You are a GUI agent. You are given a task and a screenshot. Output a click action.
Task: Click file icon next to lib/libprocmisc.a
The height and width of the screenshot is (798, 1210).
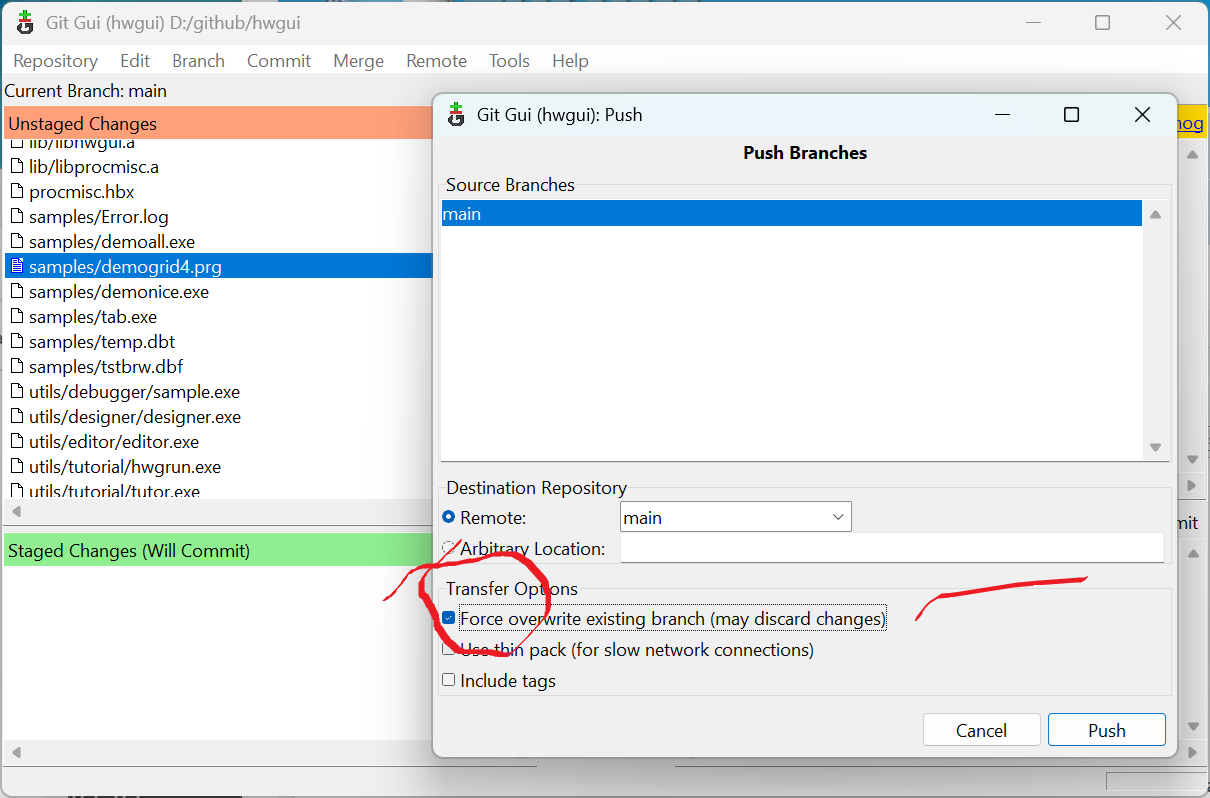pyautogui.click(x=17, y=166)
